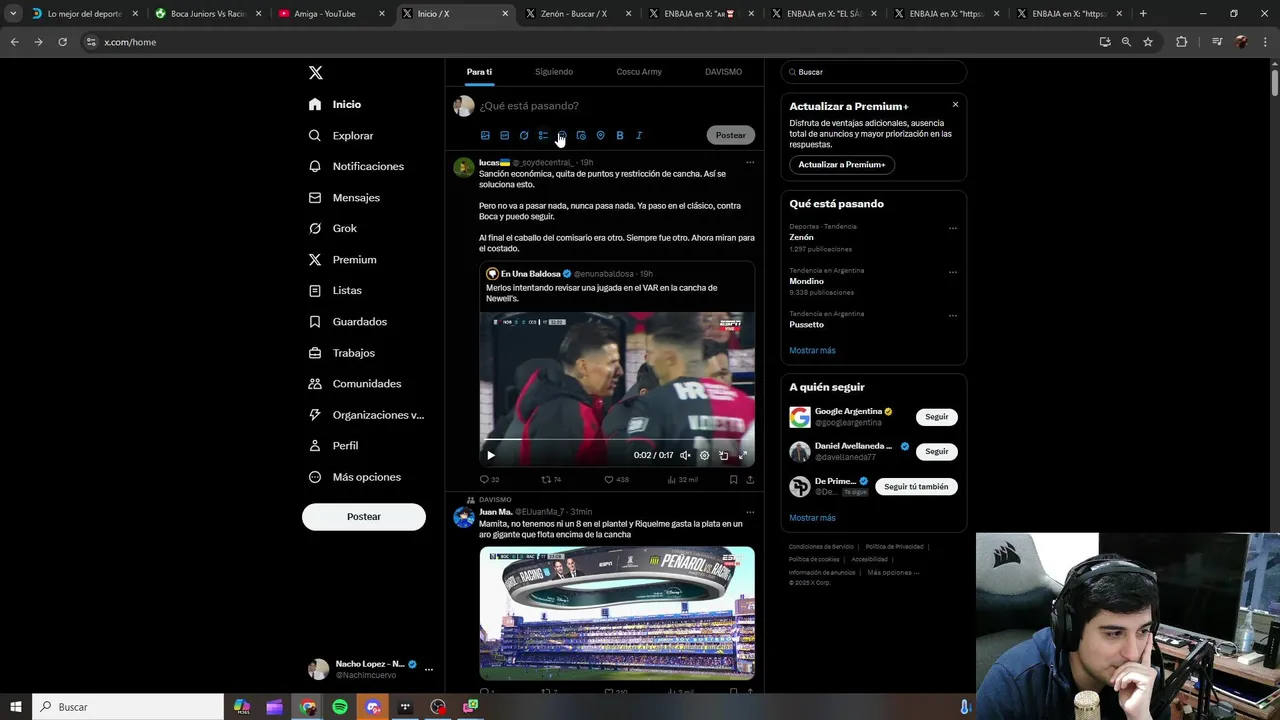Add media image in the composer
This screenshot has width=1280, height=720.
click(485, 135)
